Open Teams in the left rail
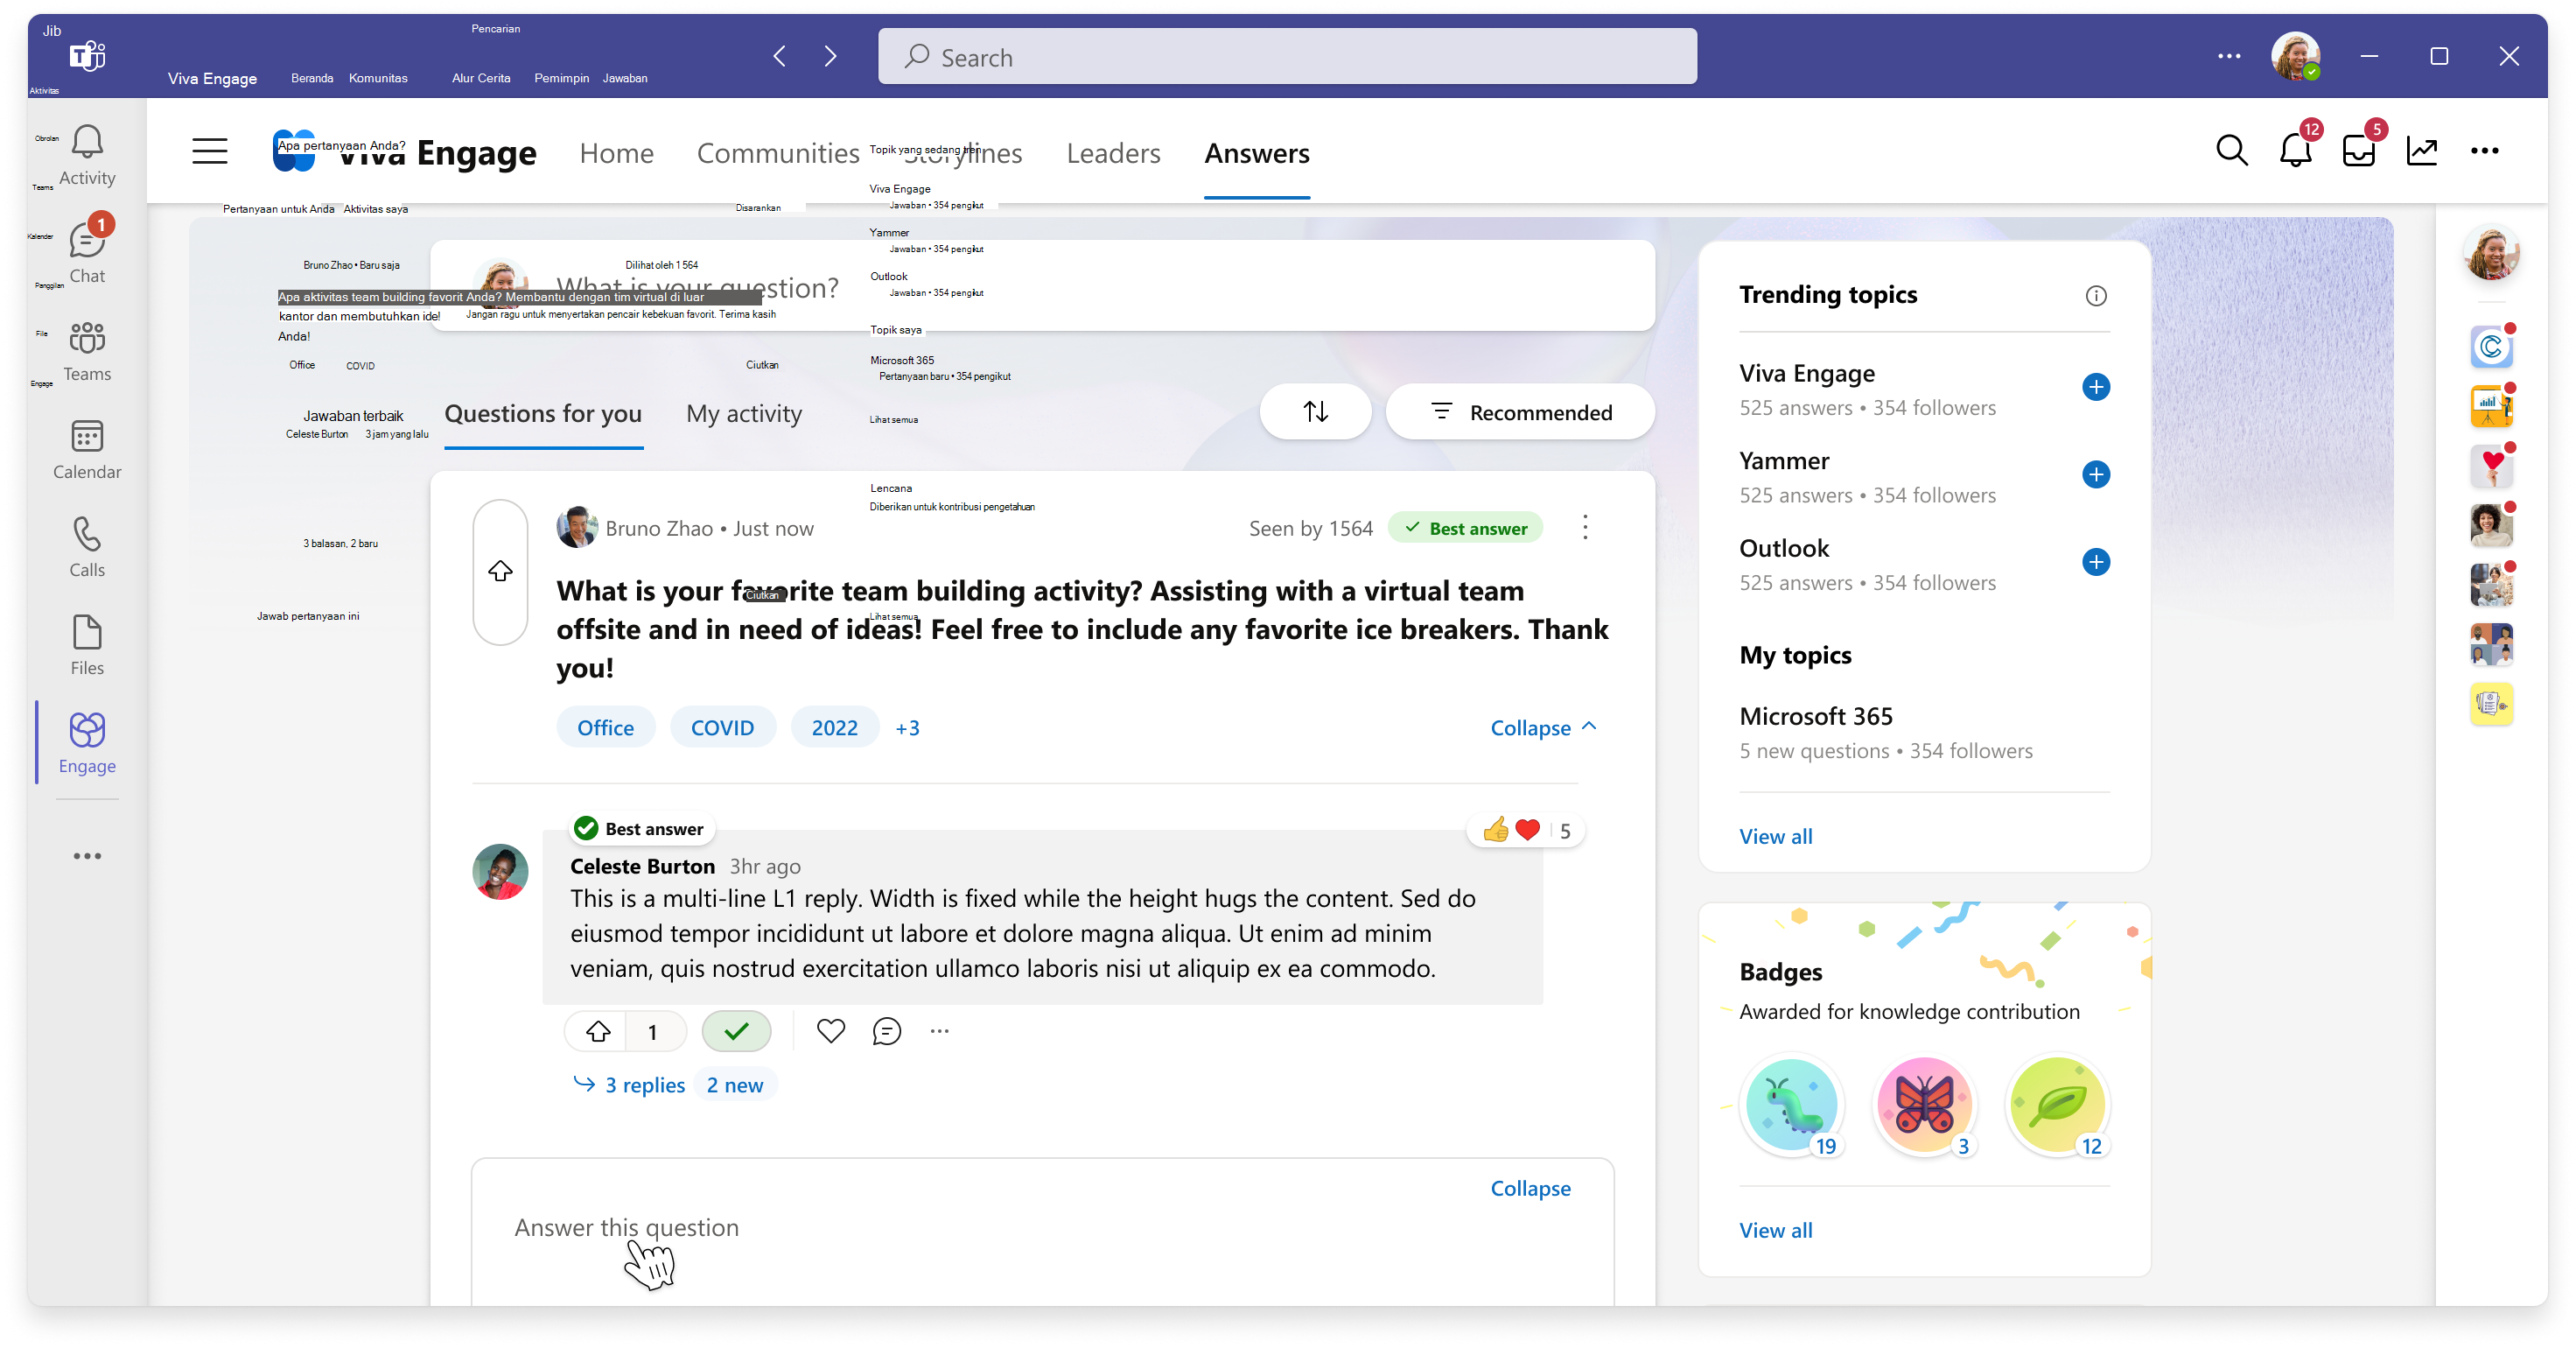Screen dimensions: 2576x1348 tap(87, 351)
